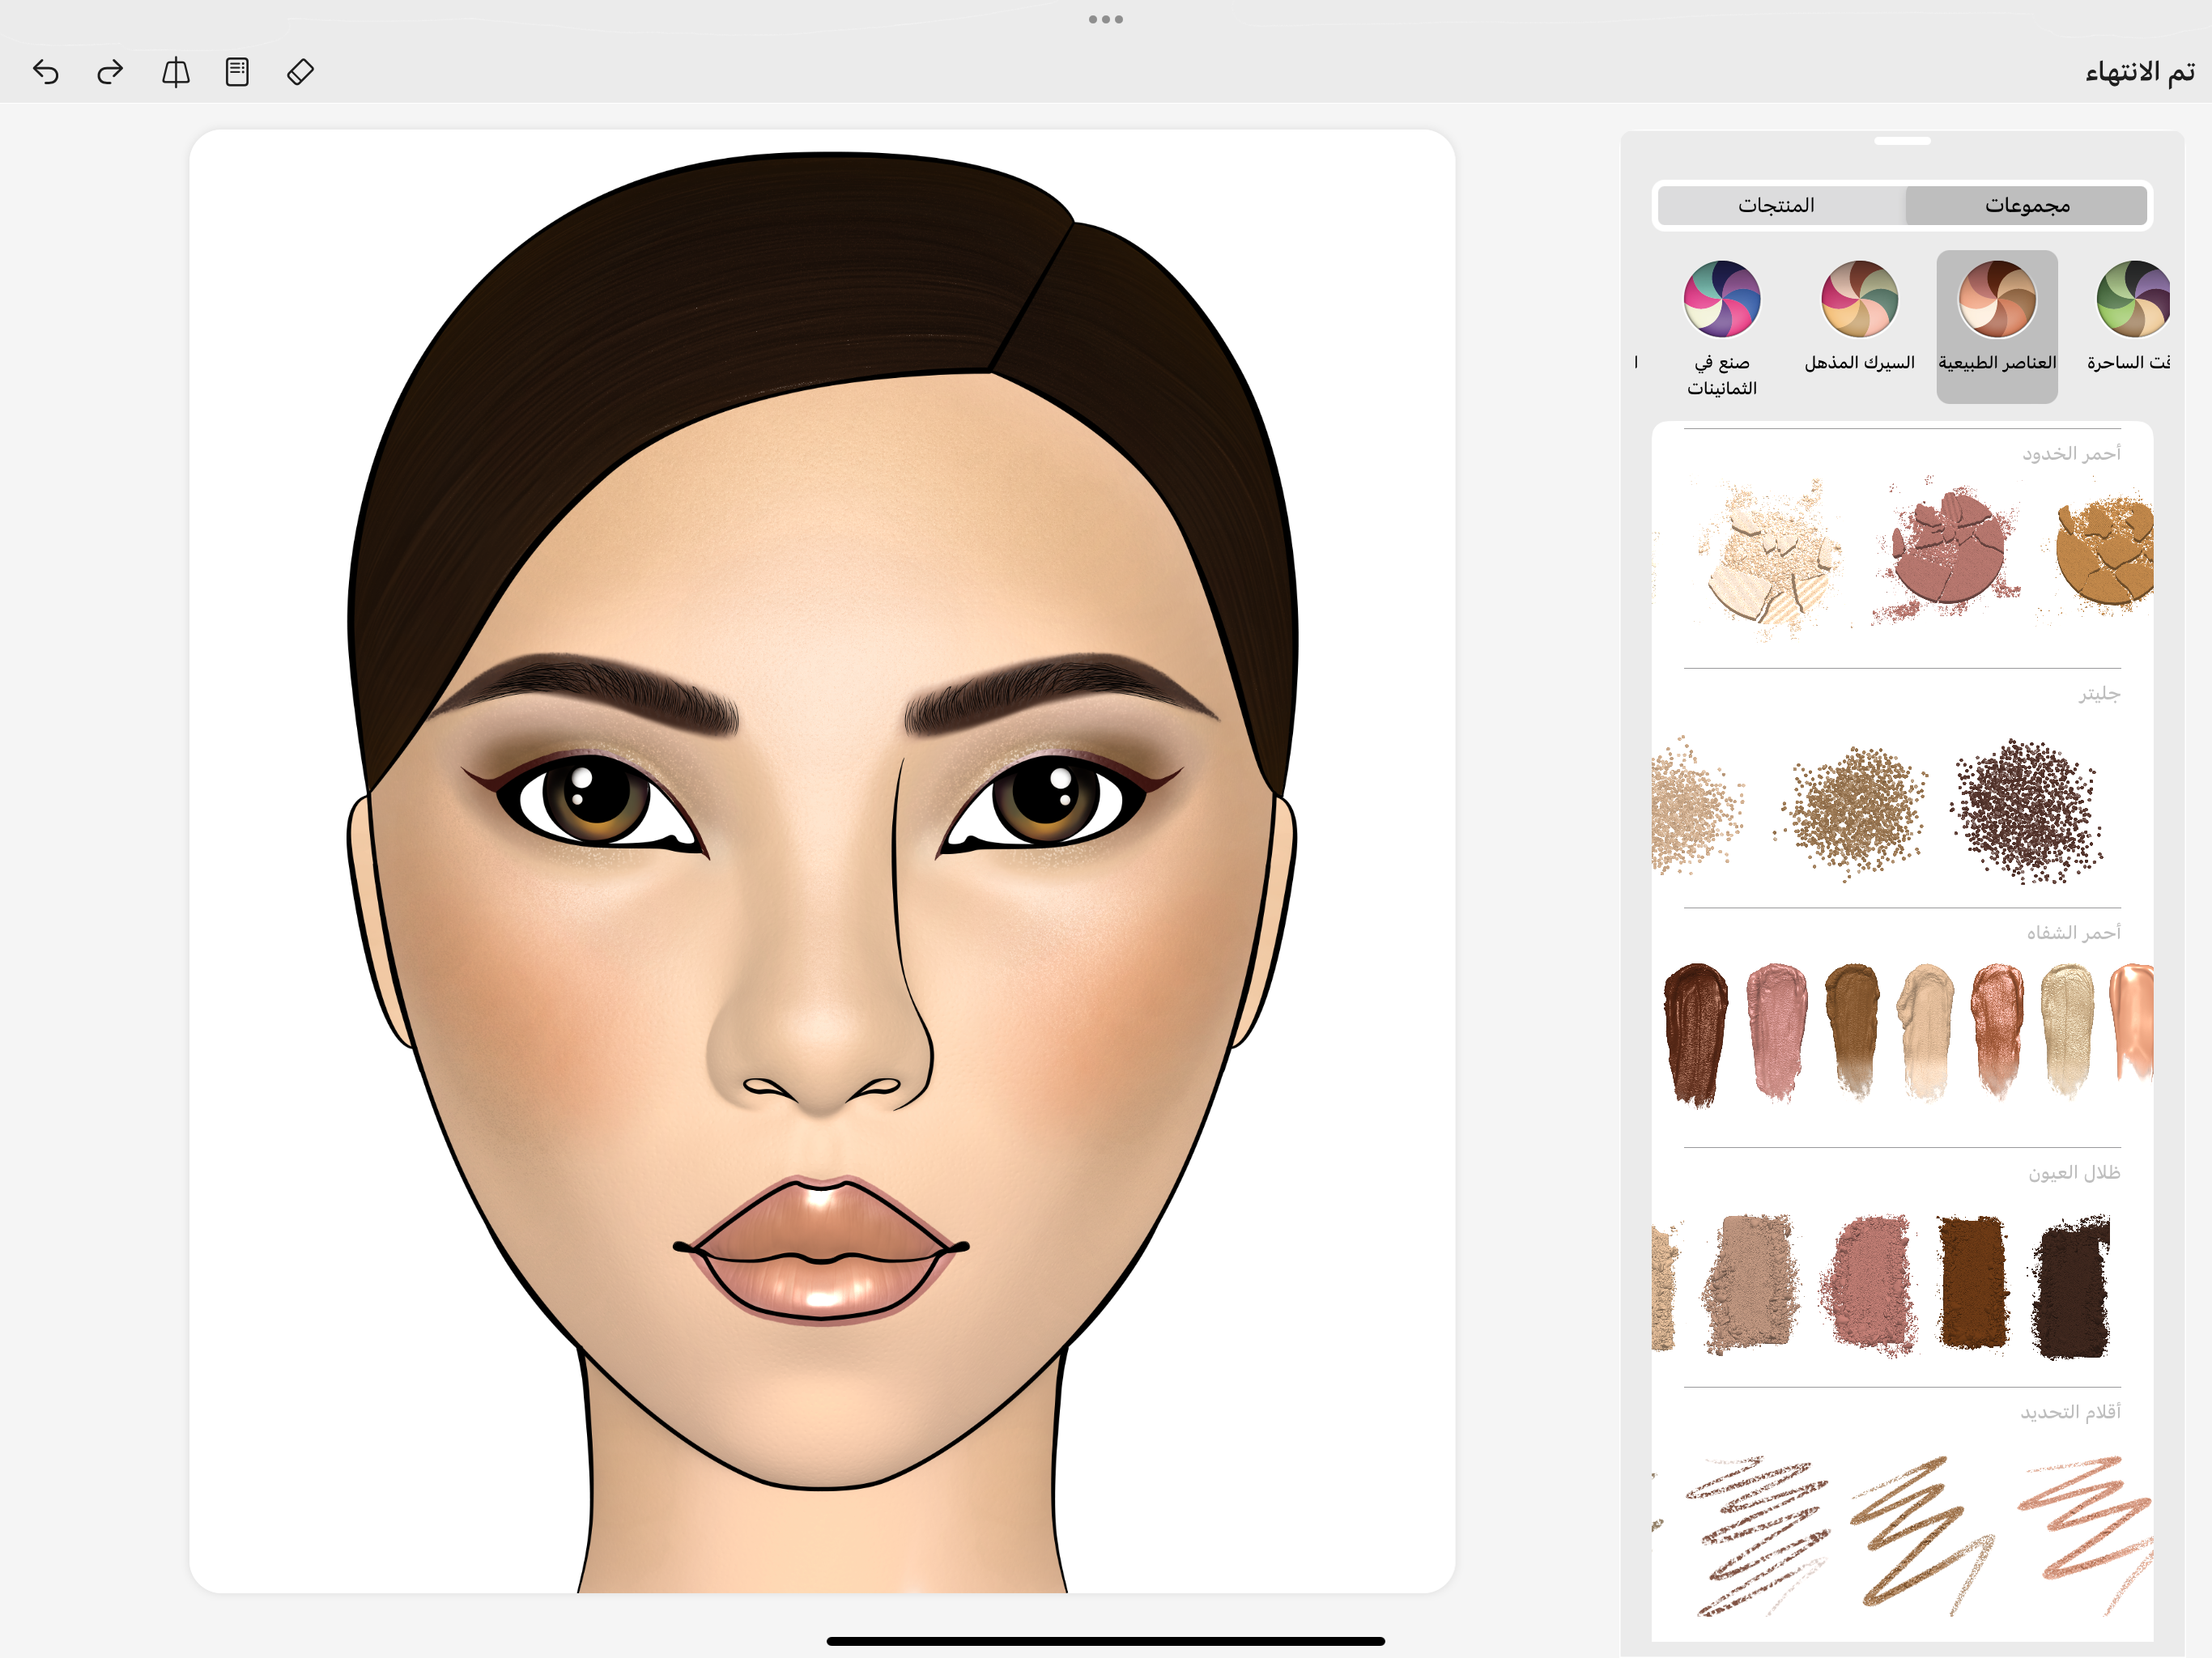This screenshot has width=2212, height=1658.
Task: Switch to the مجموعات tab
Action: (2027, 205)
